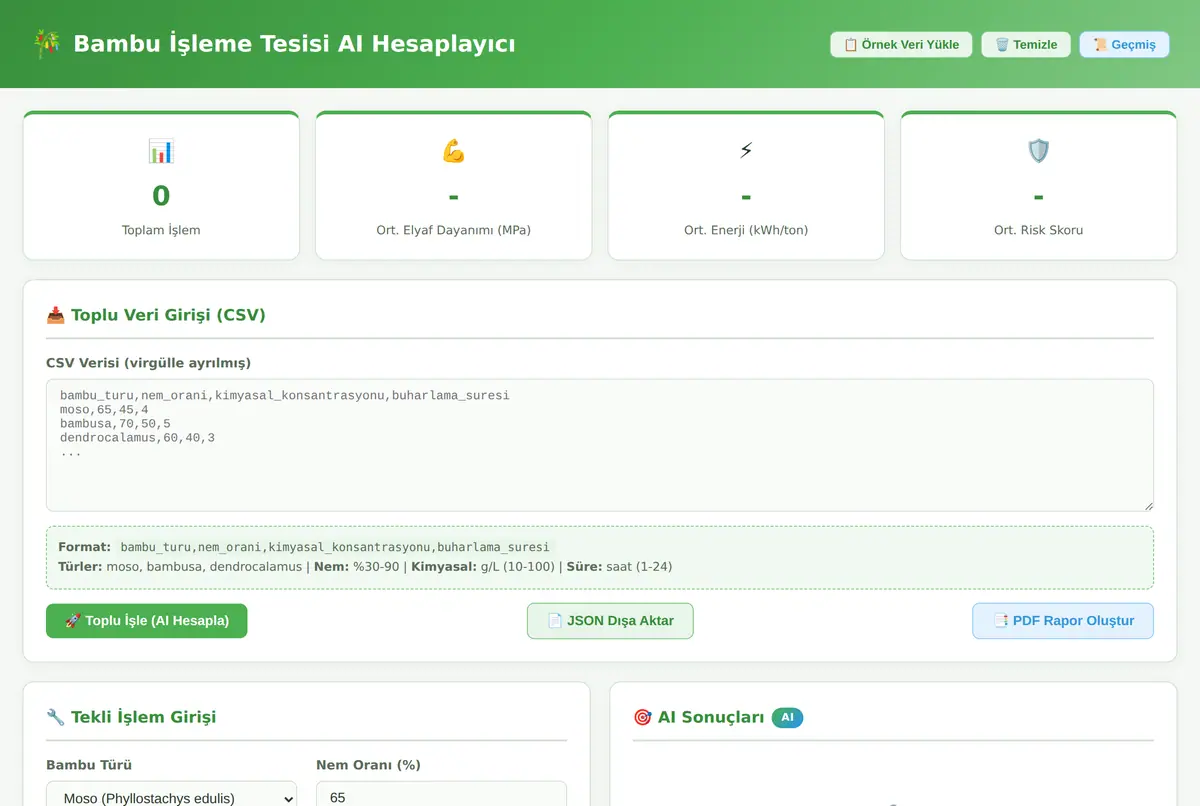Image resolution: width=1200 pixels, height=806 pixels.
Task: Generate report with PDF Rapor Oluştur
Action: (1063, 620)
